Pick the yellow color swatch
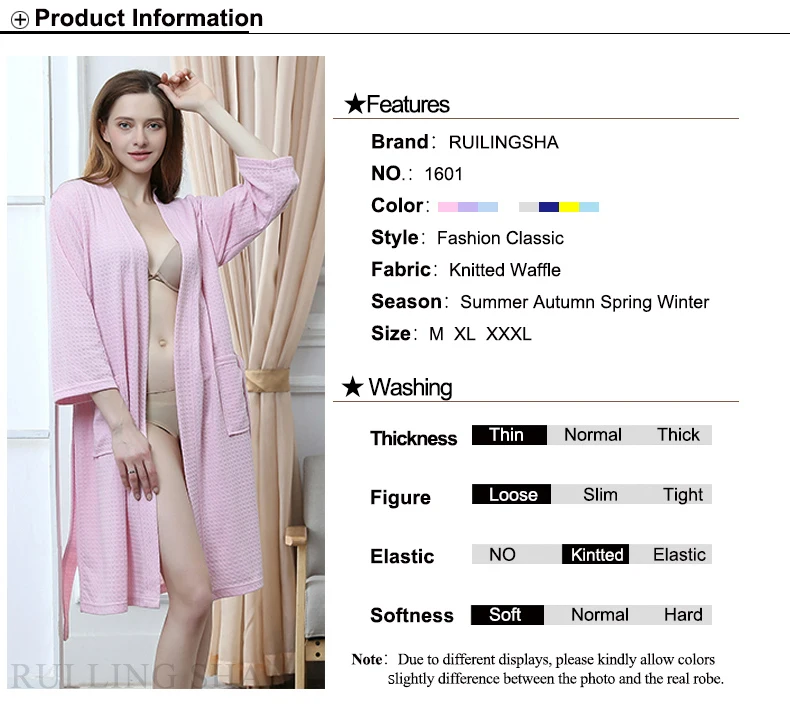This screenshot has width=790, height=706. point(569,207)
